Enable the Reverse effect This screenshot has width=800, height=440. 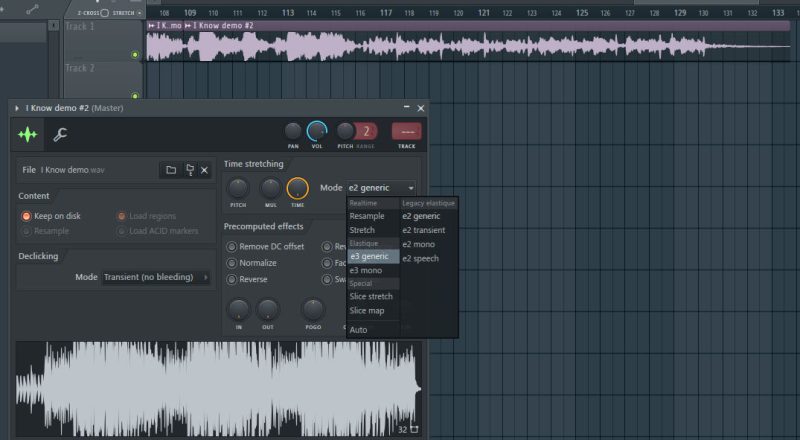click(247, 279)
